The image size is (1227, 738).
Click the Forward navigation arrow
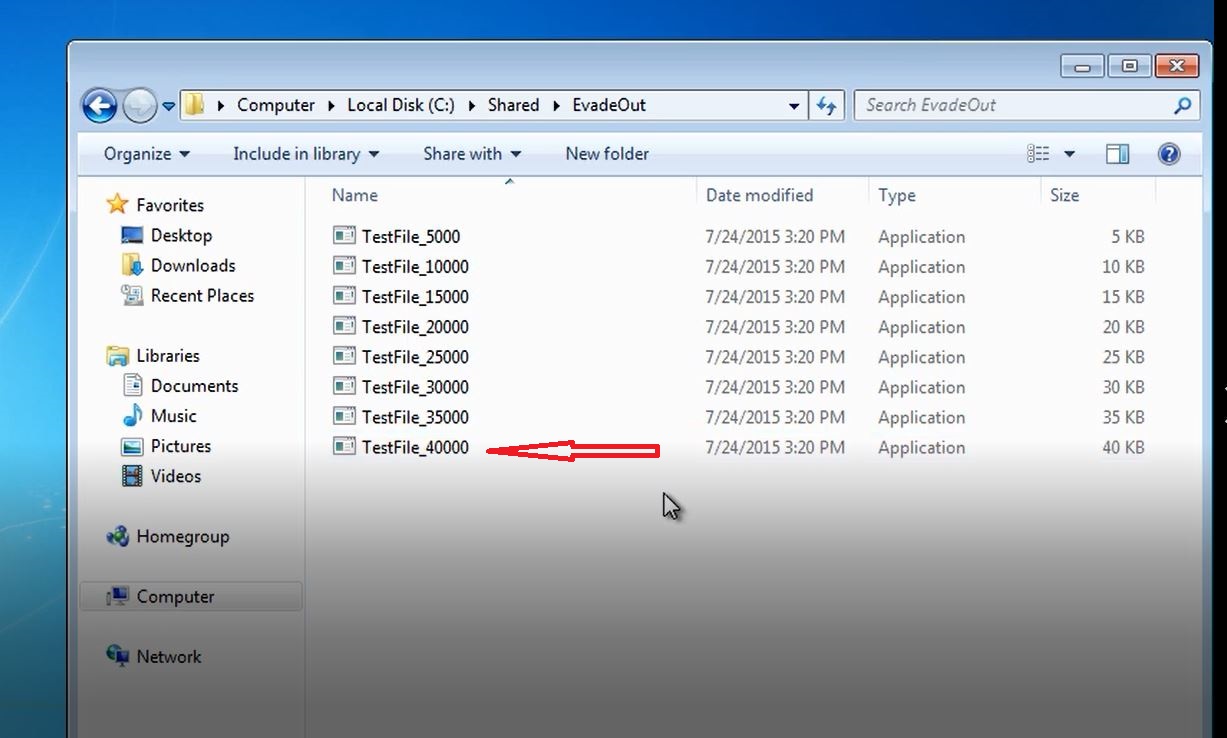[x=139, y=105]
